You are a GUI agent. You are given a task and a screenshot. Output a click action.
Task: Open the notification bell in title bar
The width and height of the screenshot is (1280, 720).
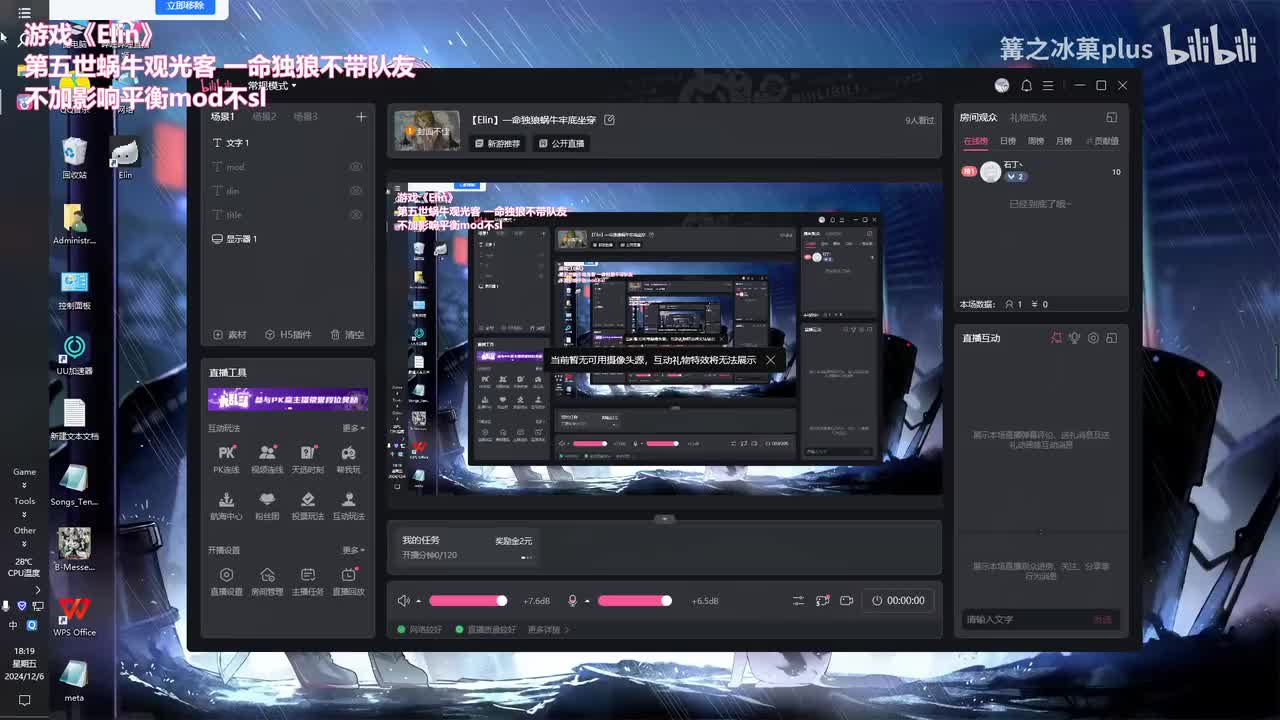[1026, 85]
